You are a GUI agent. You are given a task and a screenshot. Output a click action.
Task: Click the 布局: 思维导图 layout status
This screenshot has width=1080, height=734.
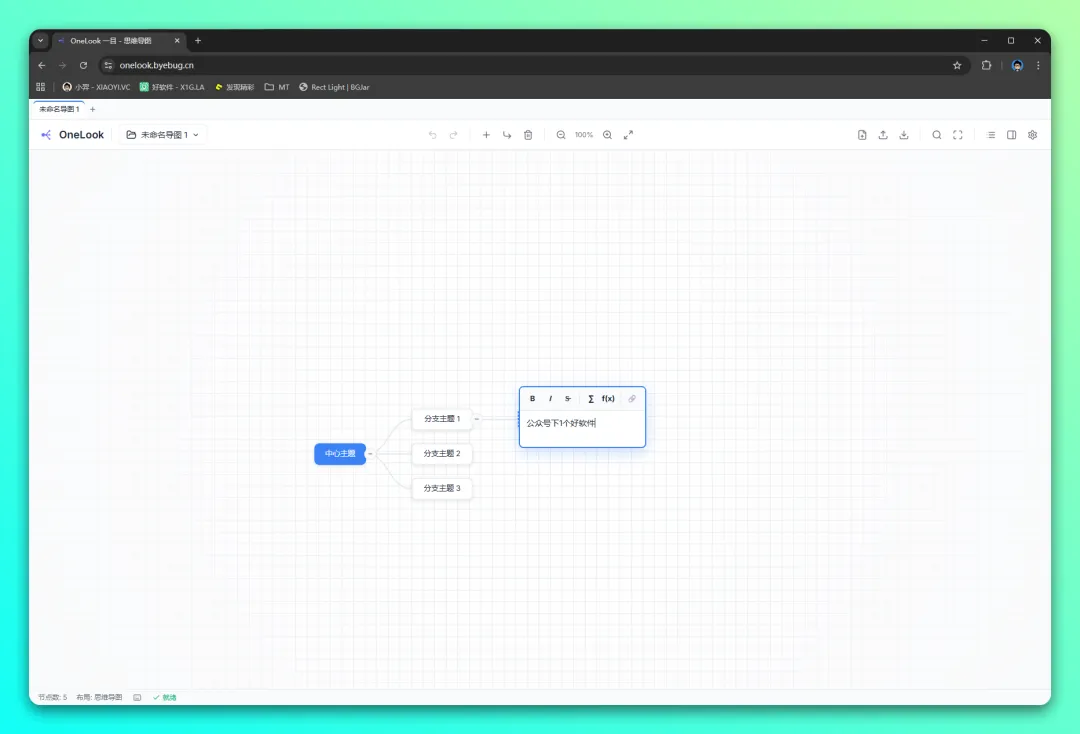pyautogui.click(x=99, y=698)
